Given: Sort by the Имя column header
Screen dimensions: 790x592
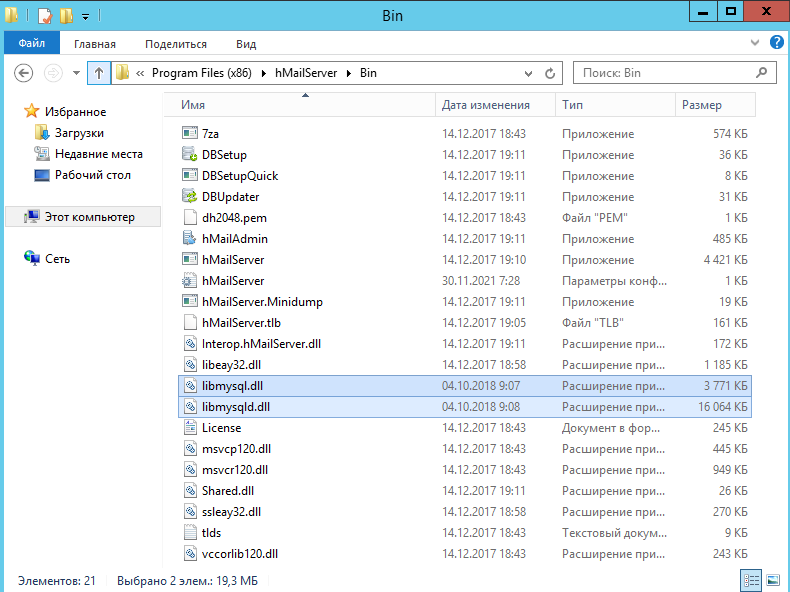Looking at the screenshot, I should click(299, 105).
